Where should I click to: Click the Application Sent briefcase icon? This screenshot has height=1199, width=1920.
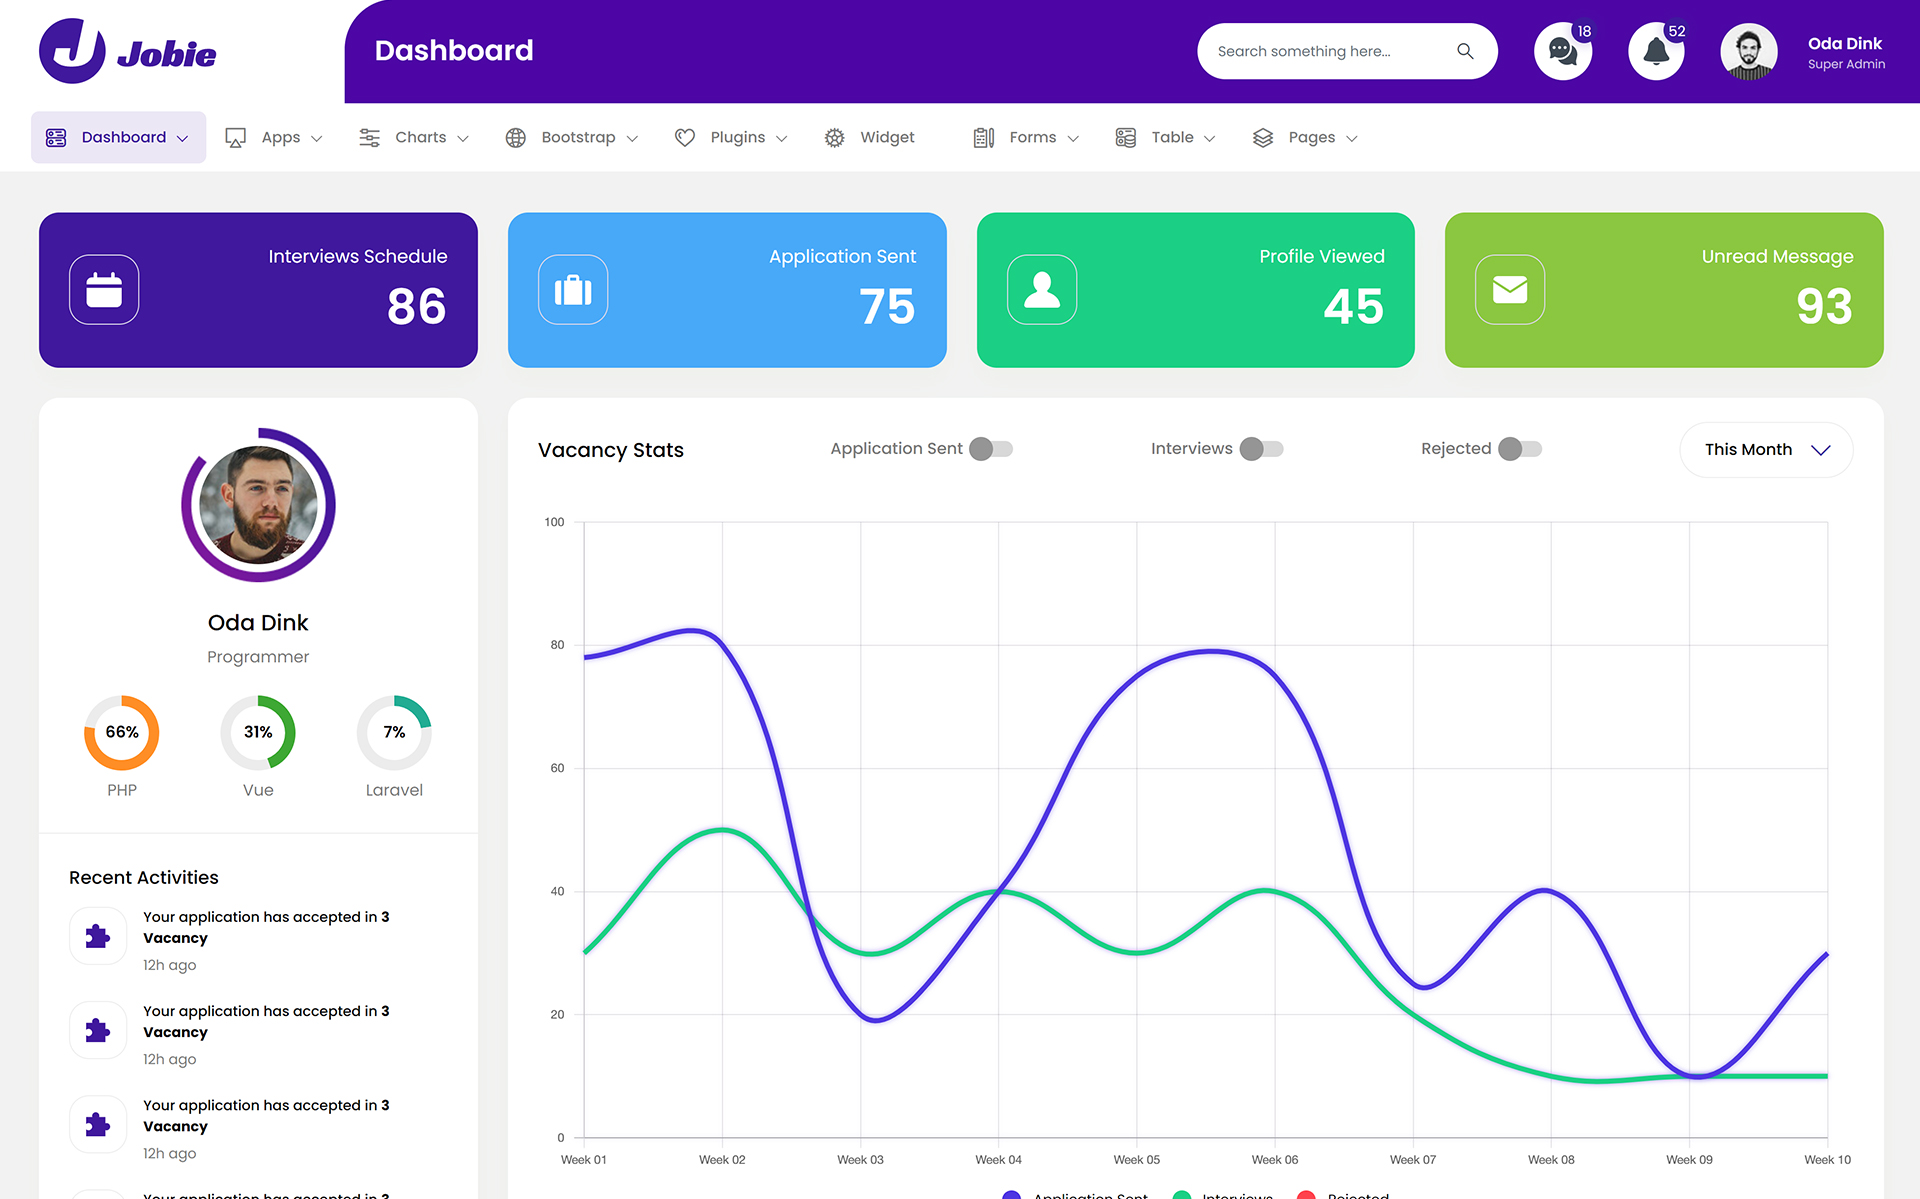tap(573, 290)
